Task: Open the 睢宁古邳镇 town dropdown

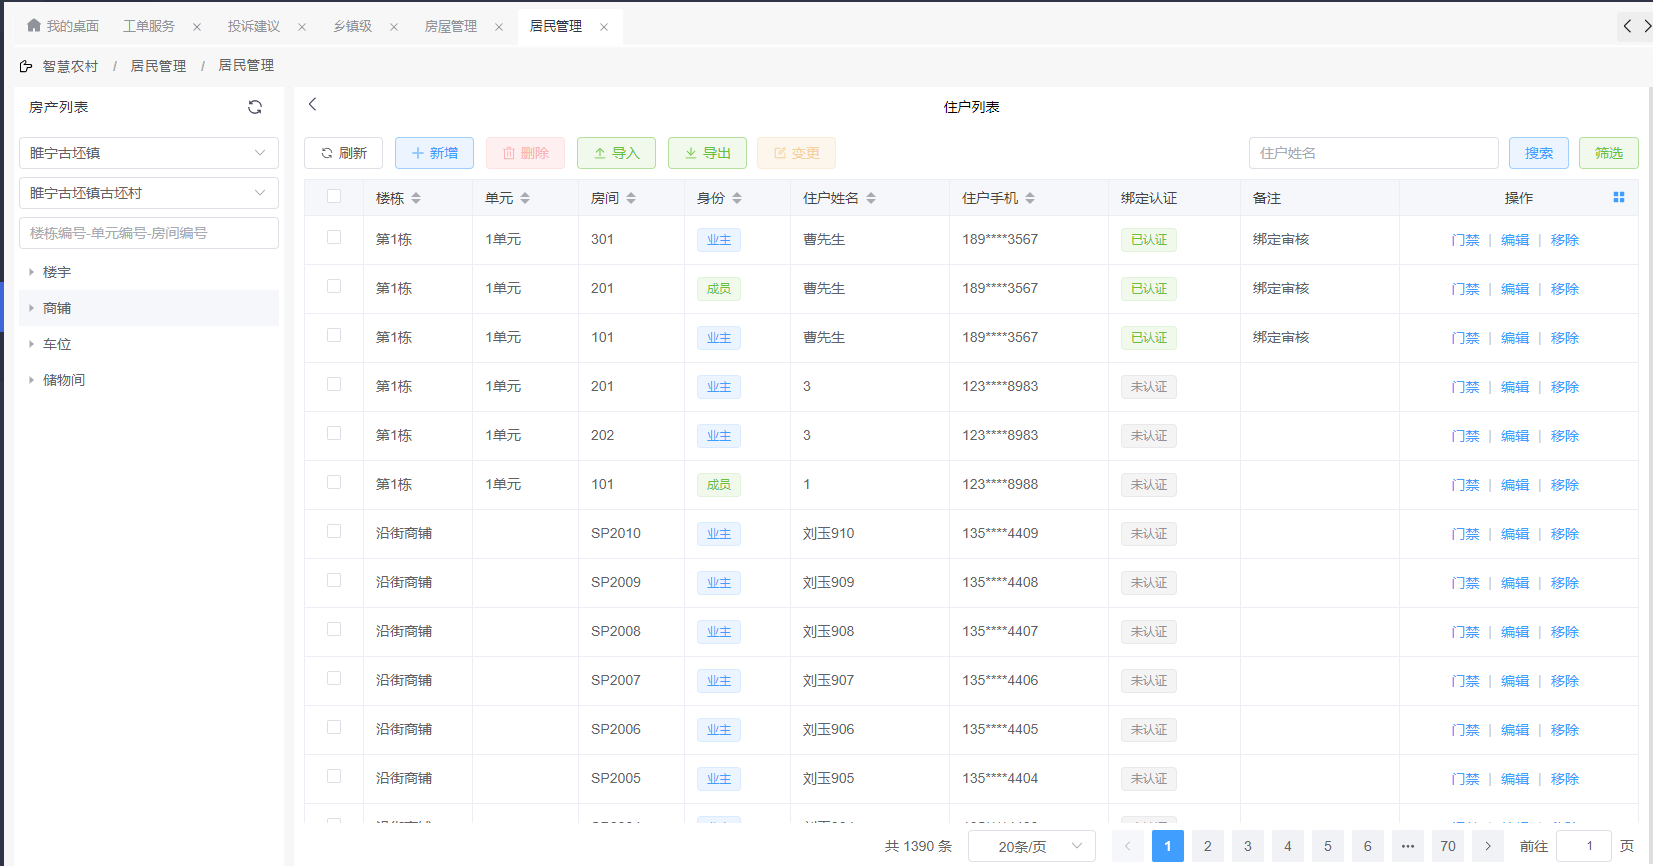Action: 149,153
